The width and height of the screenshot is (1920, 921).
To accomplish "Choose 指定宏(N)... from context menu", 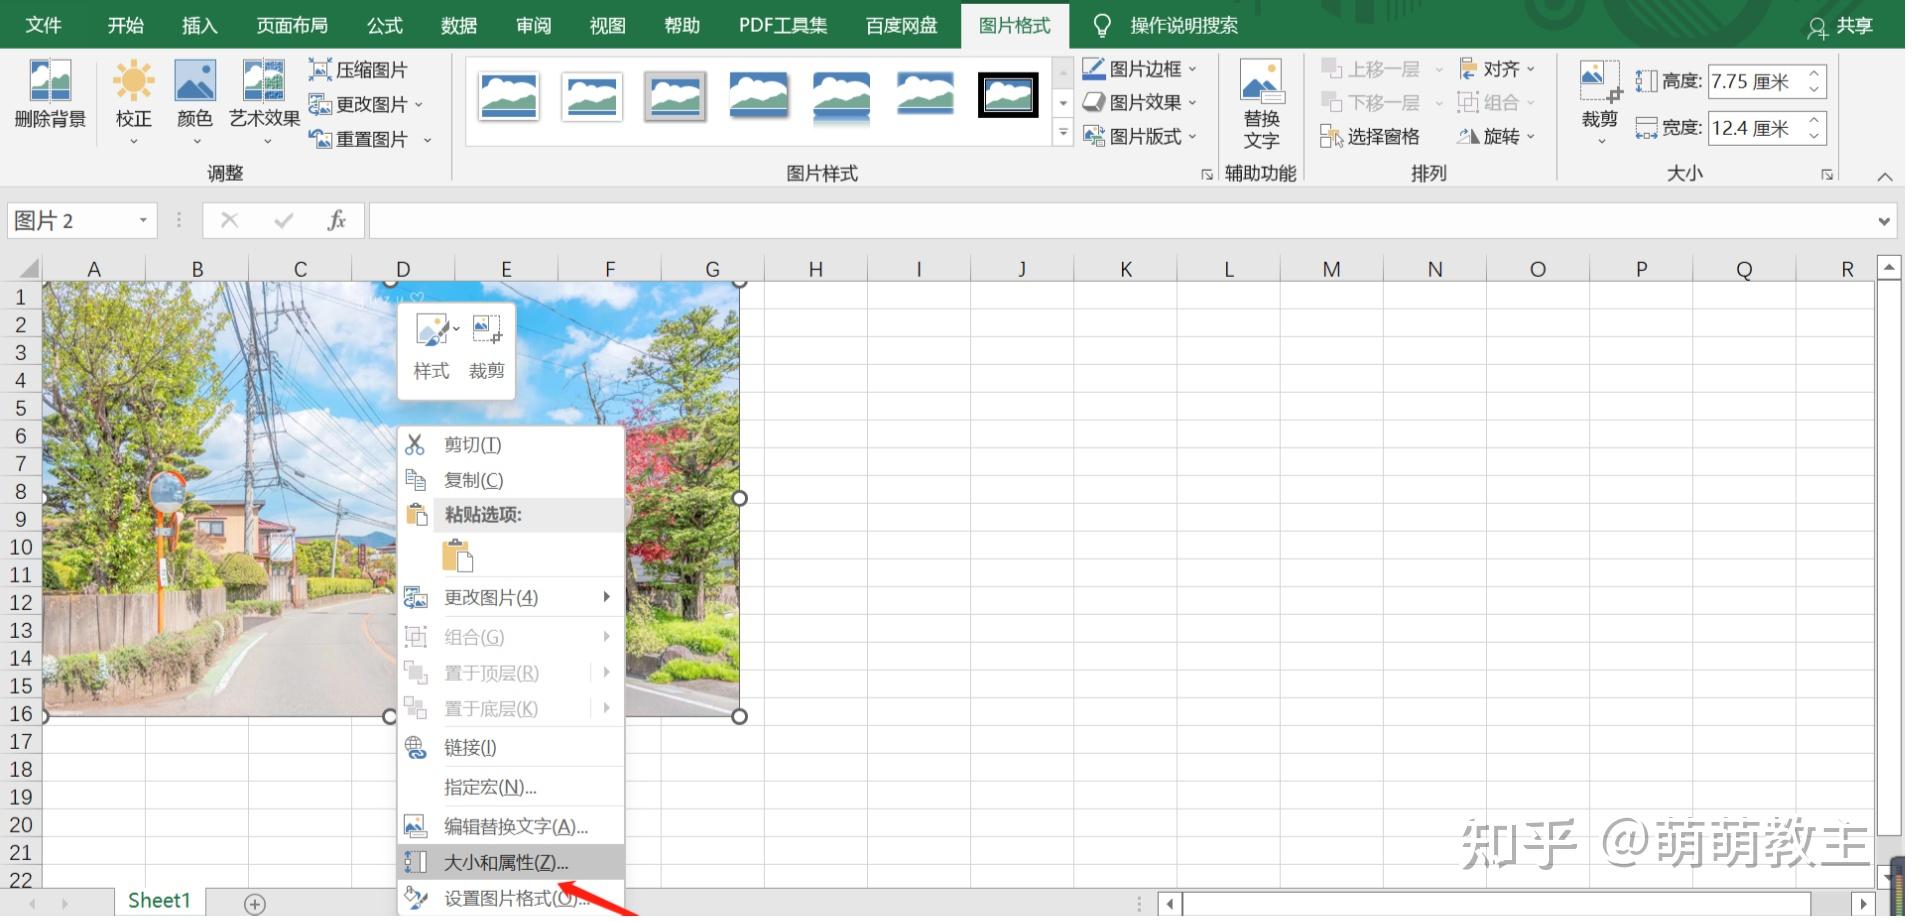I will point(511,787).
